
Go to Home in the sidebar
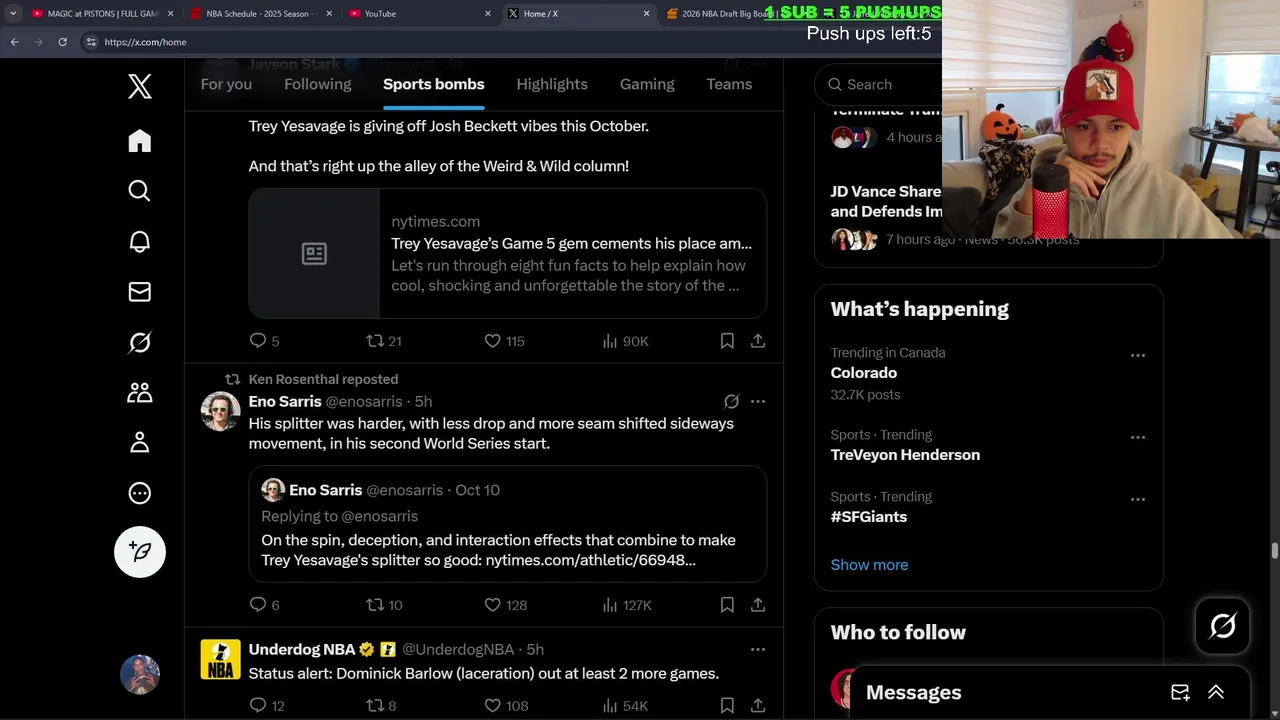click(140, 141)
